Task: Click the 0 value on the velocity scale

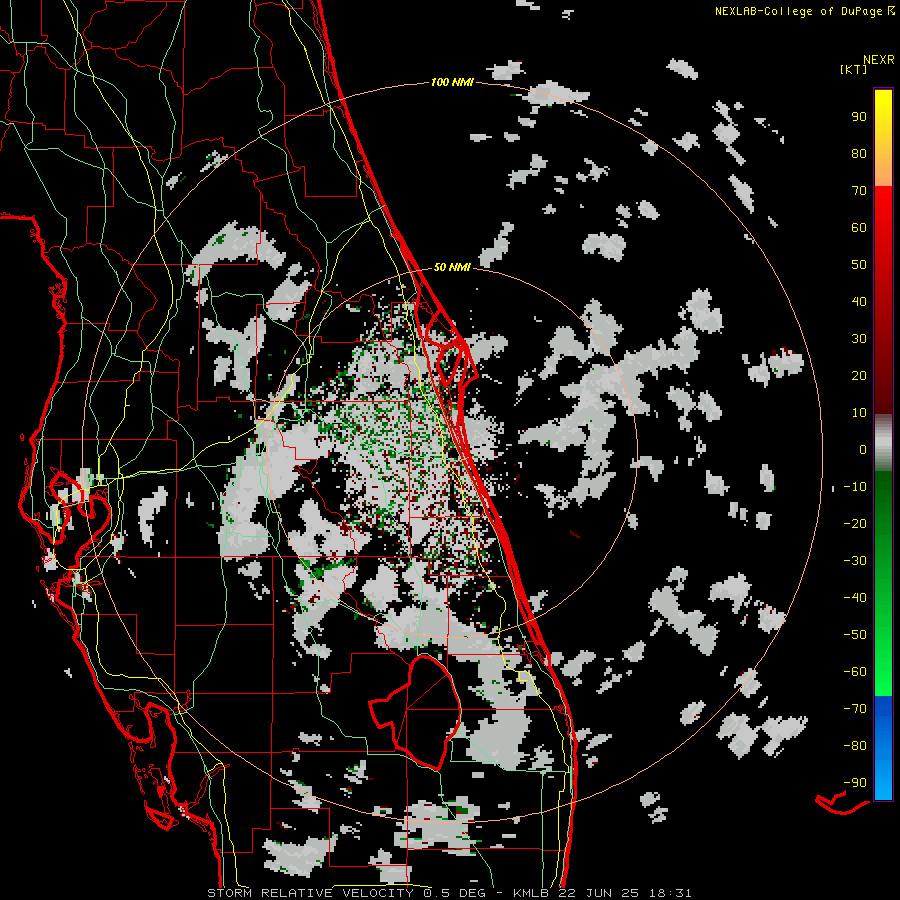Action: coord(863,450)
